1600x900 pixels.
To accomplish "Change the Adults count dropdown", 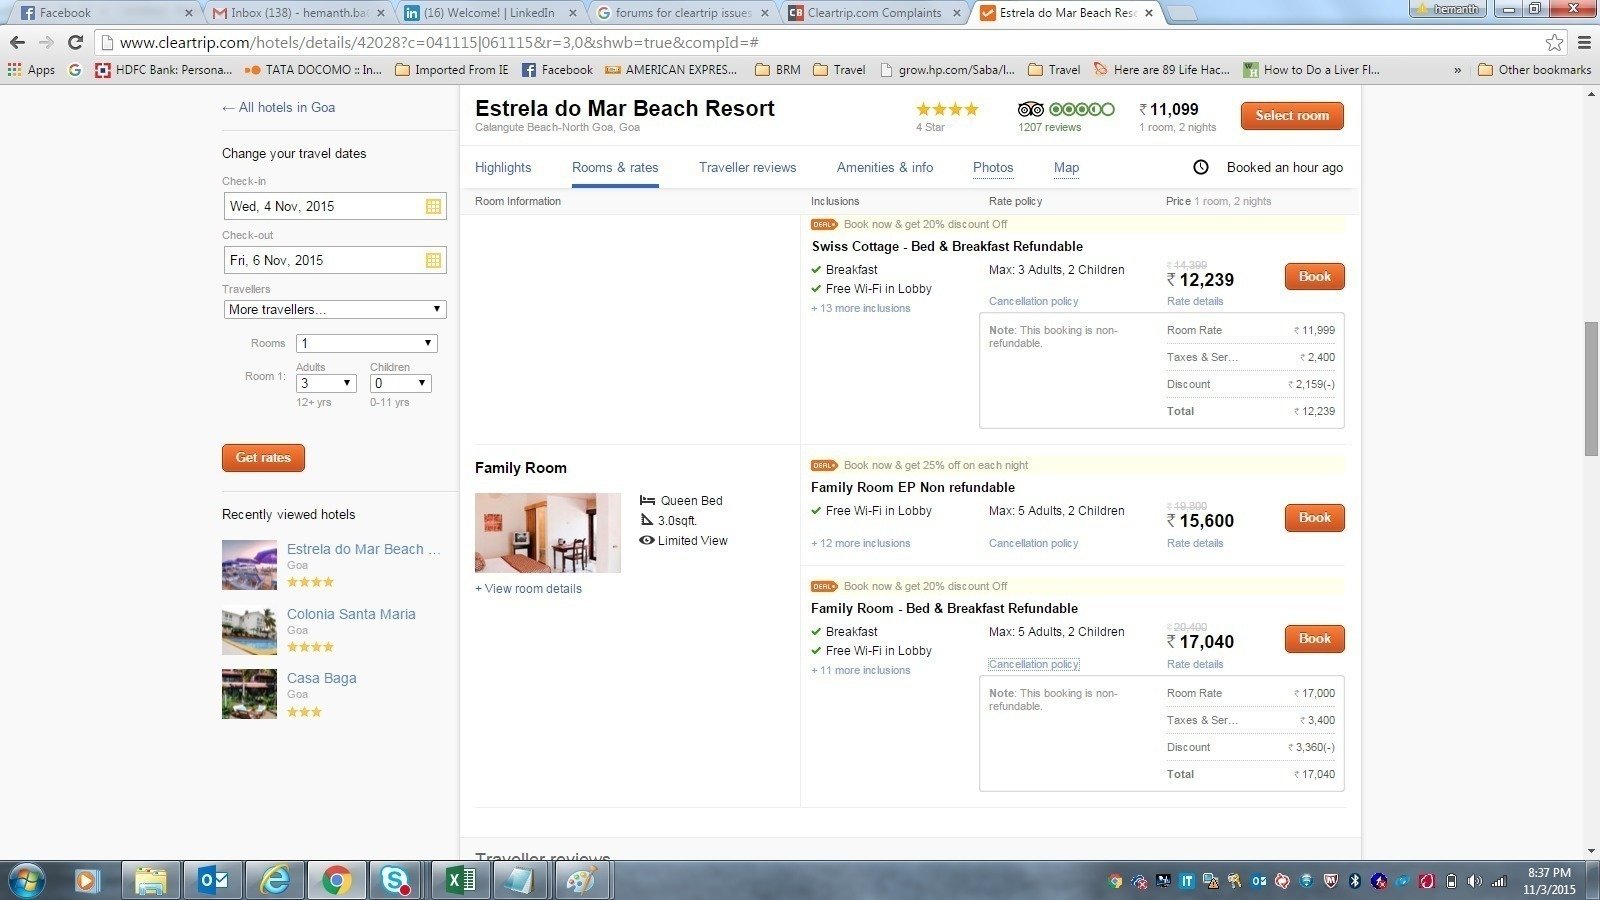I will (x=326, y=384).
